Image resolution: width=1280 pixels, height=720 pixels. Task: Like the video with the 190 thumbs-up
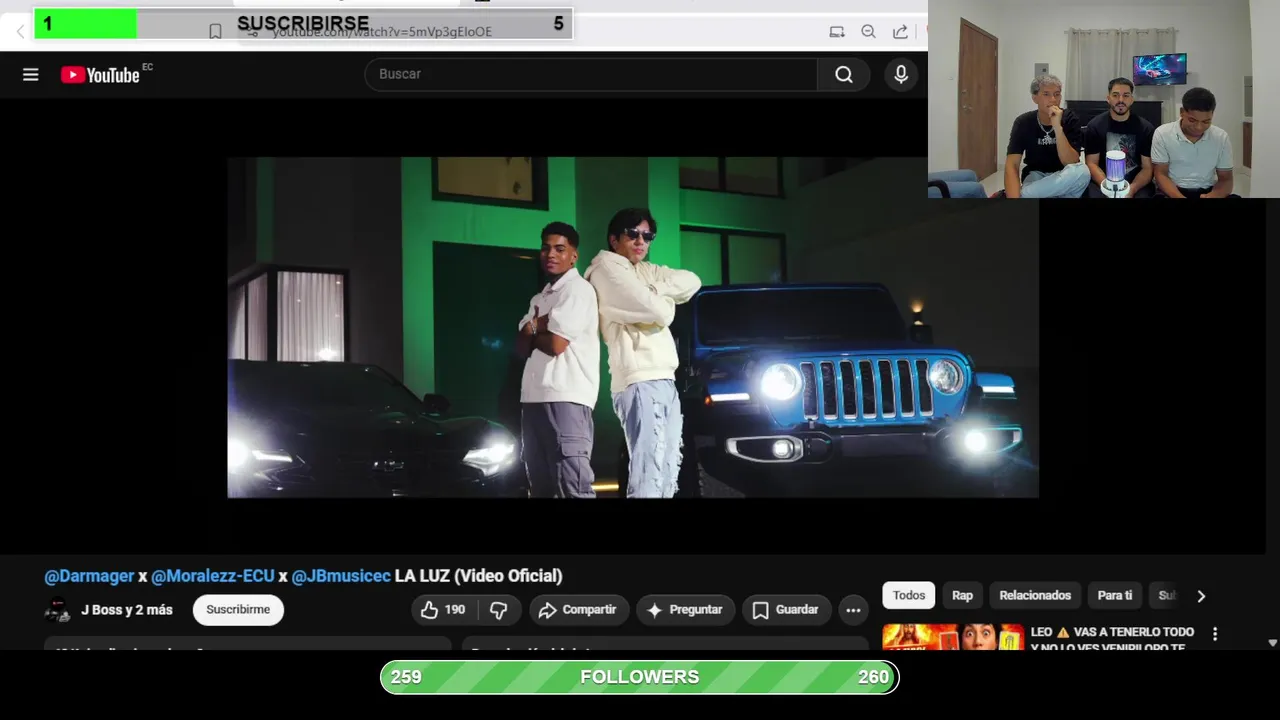tap(443, 610)
